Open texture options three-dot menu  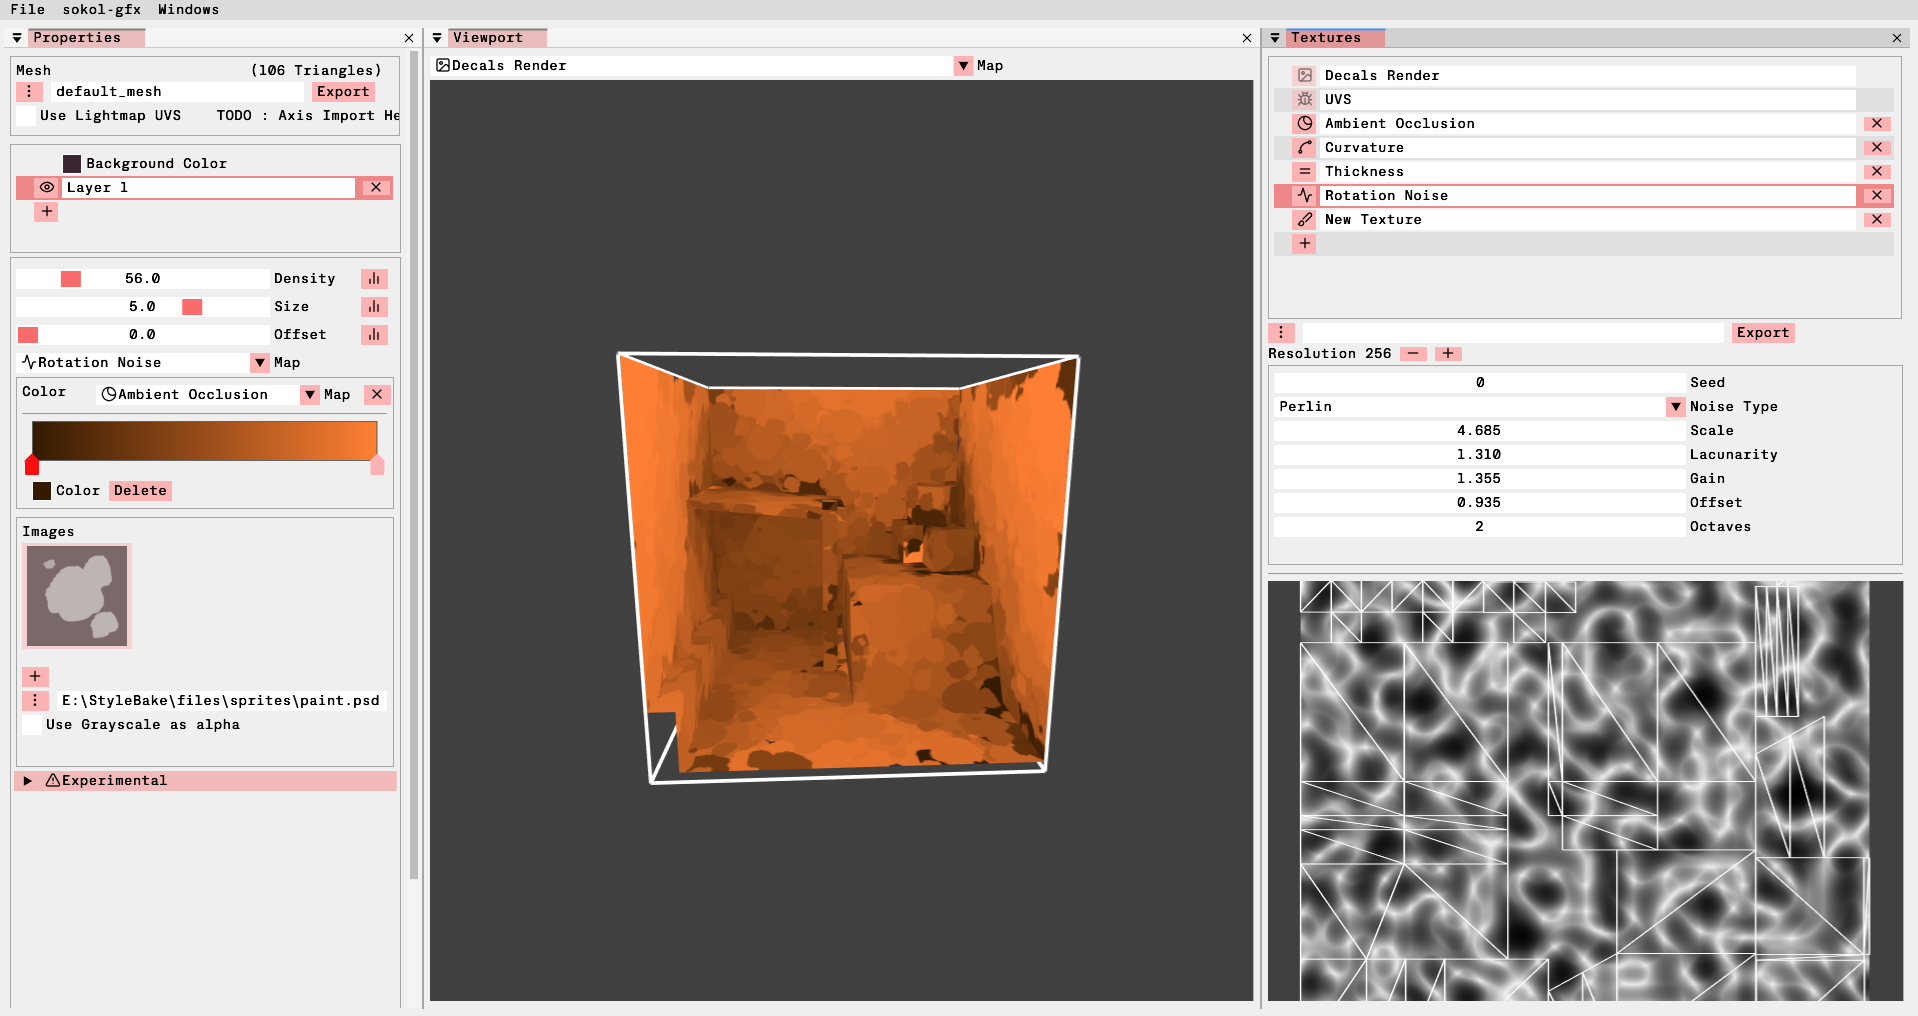coord(1281,332)
